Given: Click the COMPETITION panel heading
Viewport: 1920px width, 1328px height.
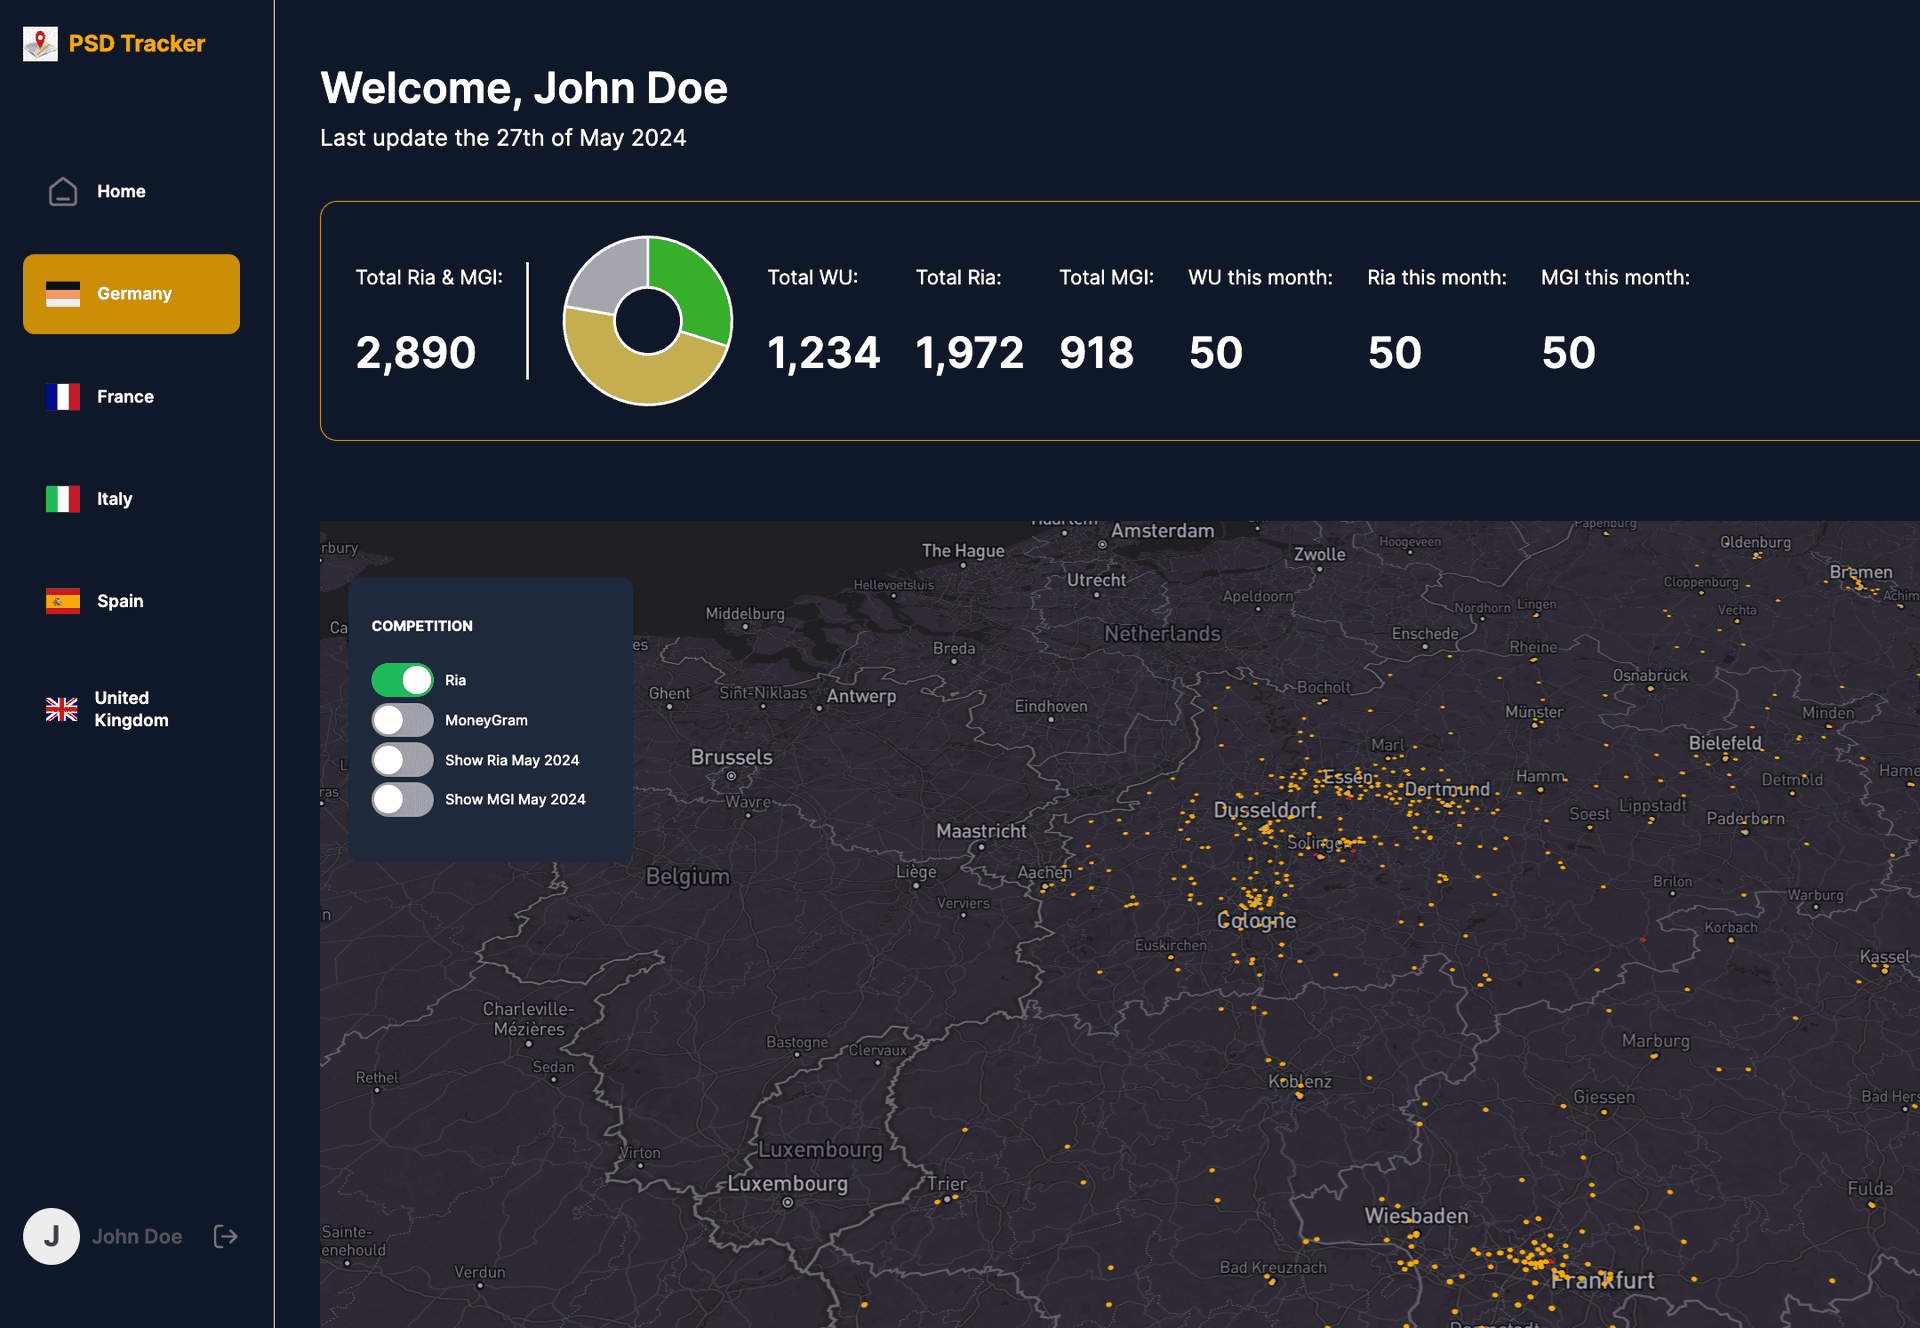Looking at the screenshot, I should click(x=422, y=626).
